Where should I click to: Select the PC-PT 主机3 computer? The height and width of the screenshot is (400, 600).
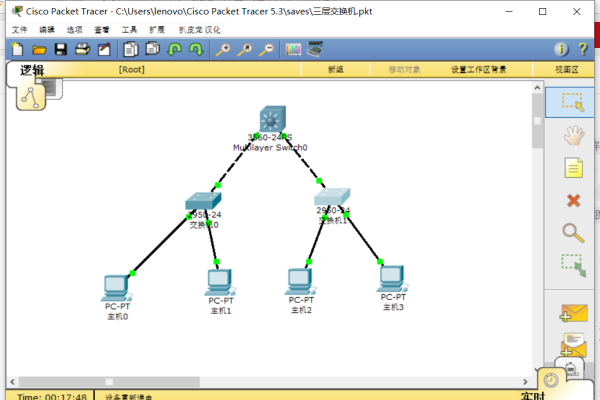tap(393, 279)
